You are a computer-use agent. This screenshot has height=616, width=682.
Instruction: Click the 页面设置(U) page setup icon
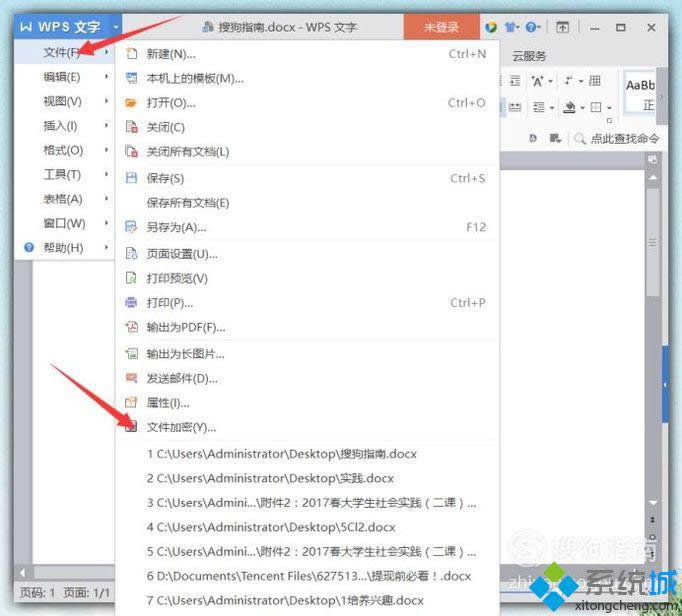tap(131, 254)
